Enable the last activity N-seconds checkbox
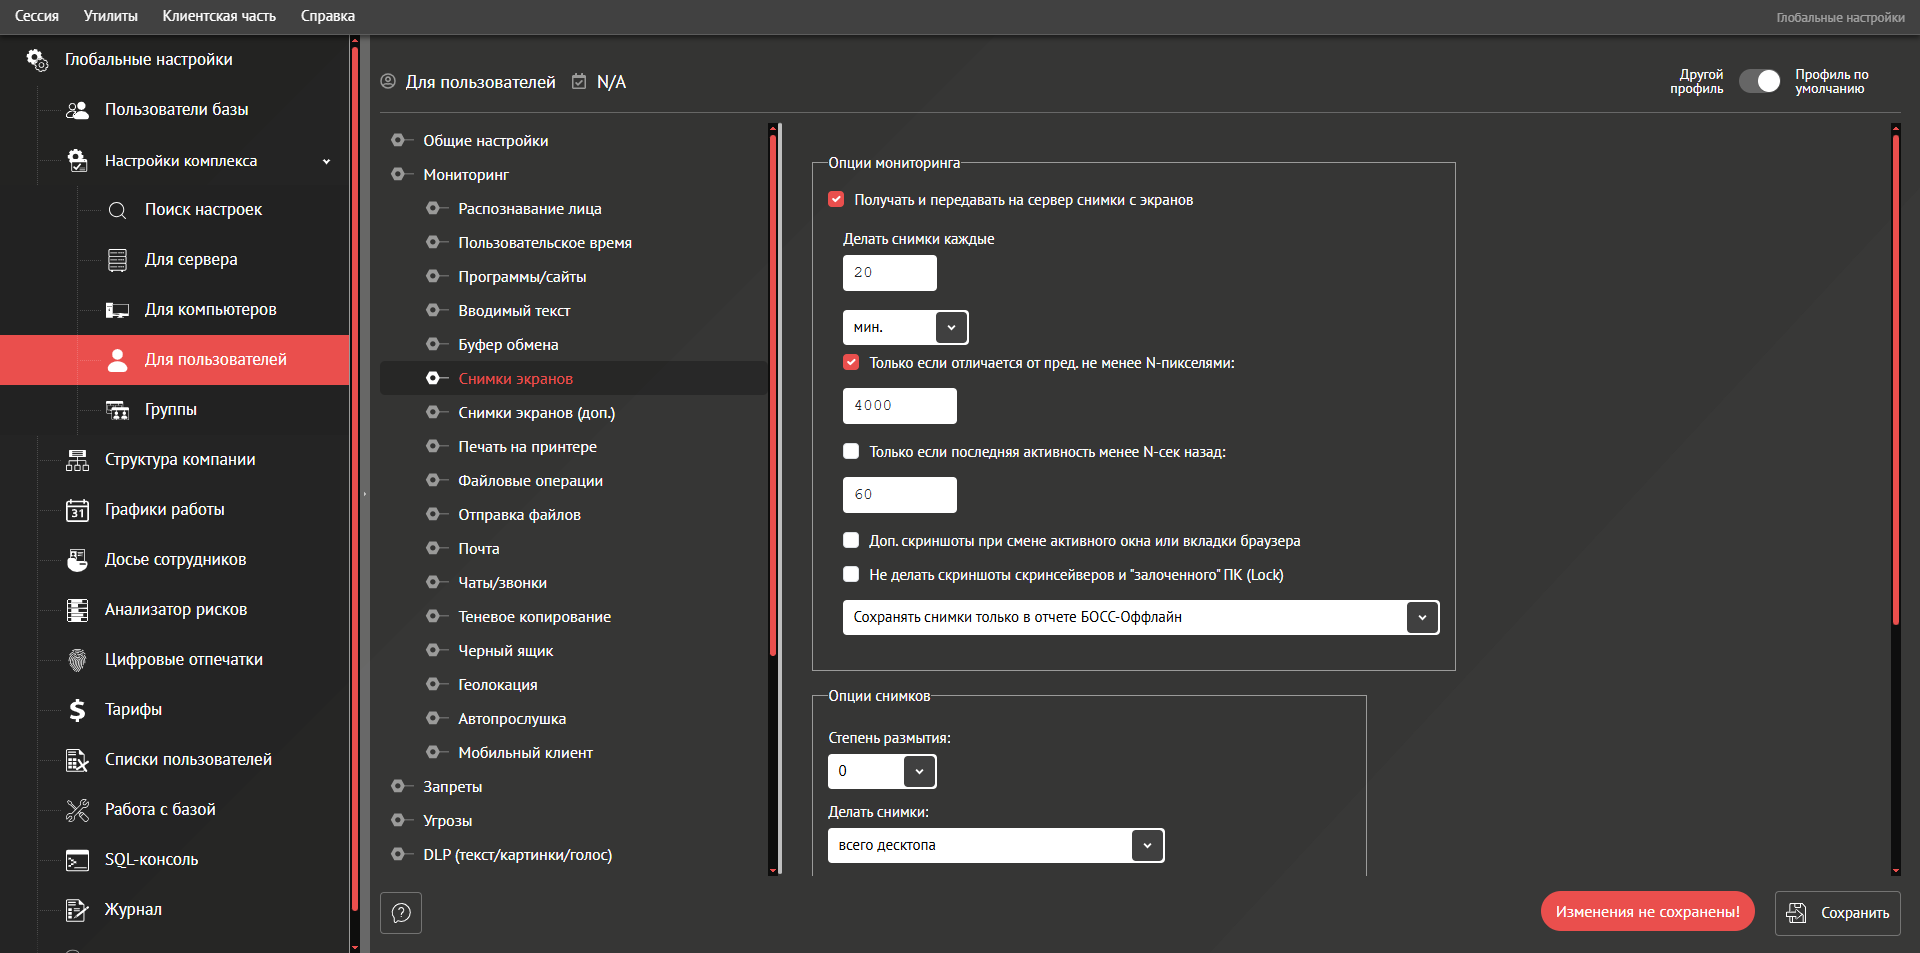The image size is (1920, 953). (851, 452)
